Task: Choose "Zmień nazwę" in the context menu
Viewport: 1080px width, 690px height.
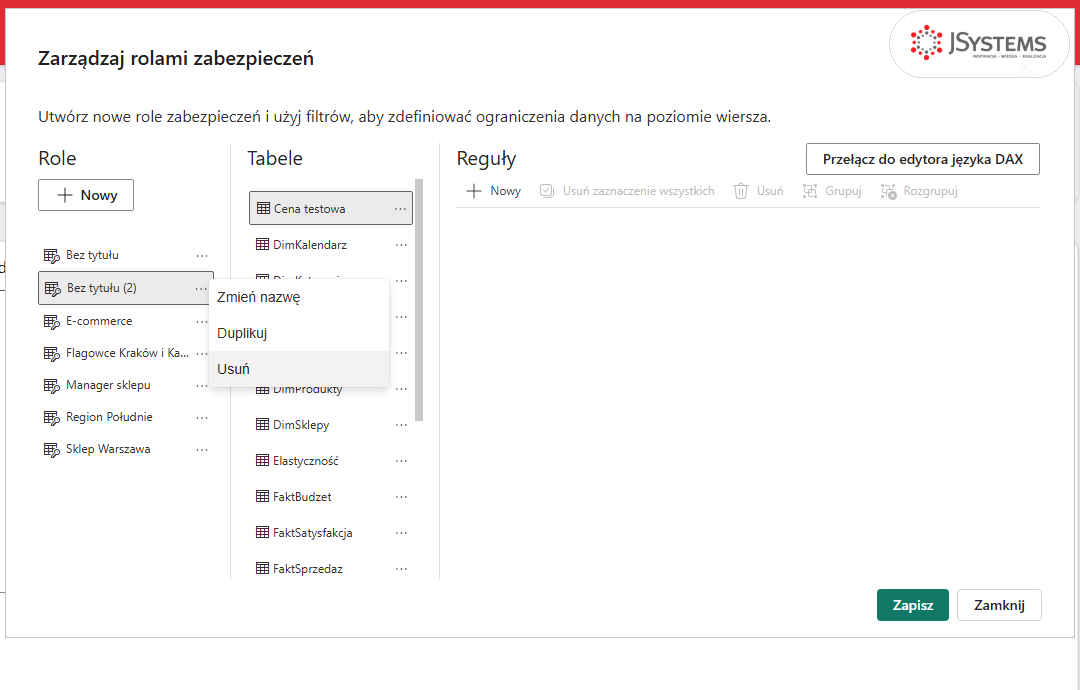Action: coord(299,297)
